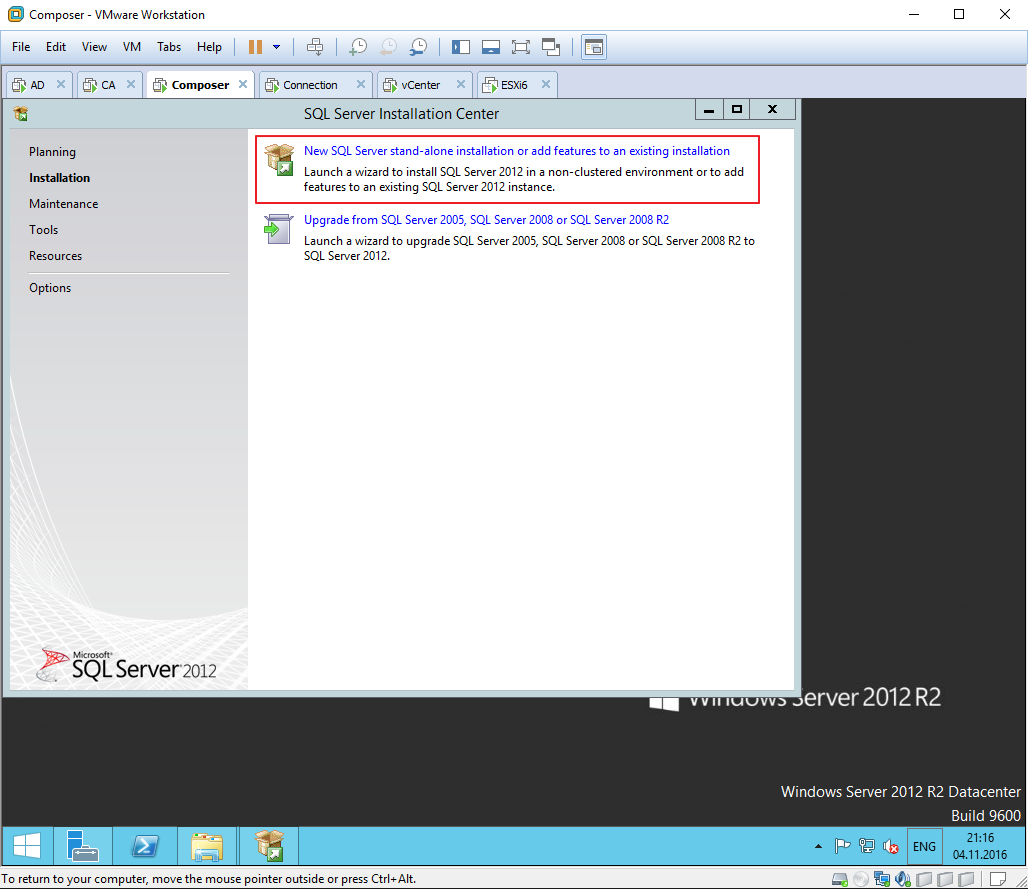Click the Unity mode toolbar icon
This screenshot has width=1028, height=889.
(x=551, y=47)
